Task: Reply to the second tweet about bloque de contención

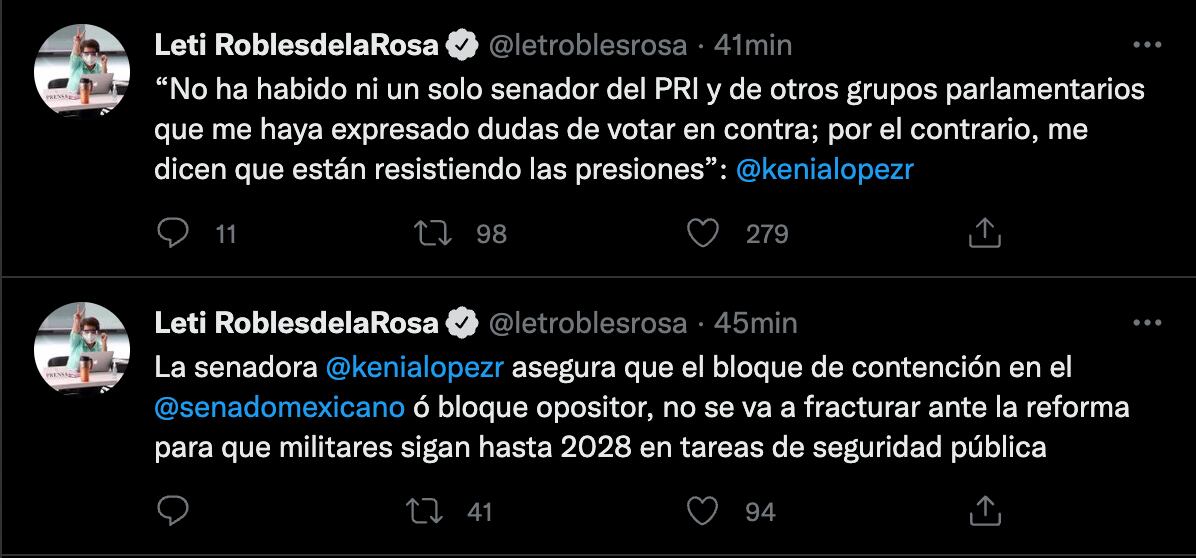Action: click(x=174, y=511)
